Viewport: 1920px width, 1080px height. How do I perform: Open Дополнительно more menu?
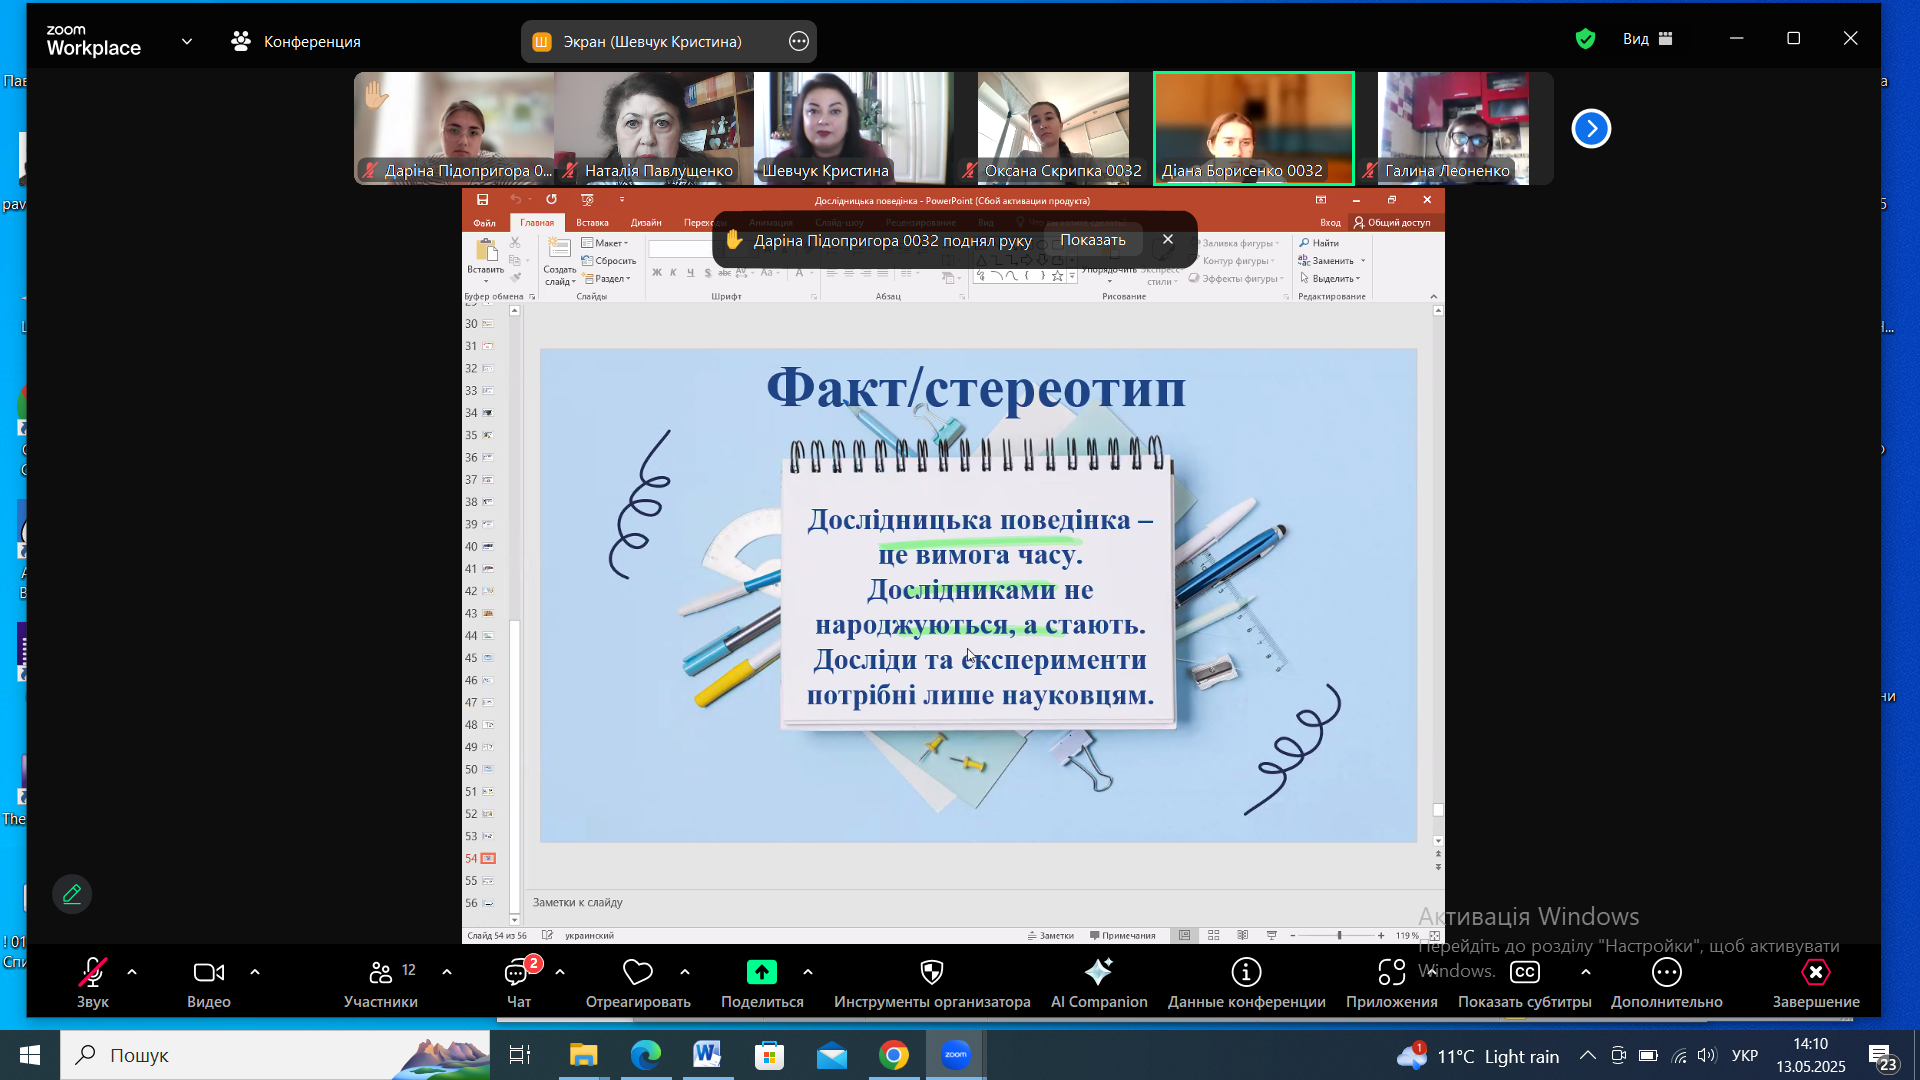coord(1667,983)
